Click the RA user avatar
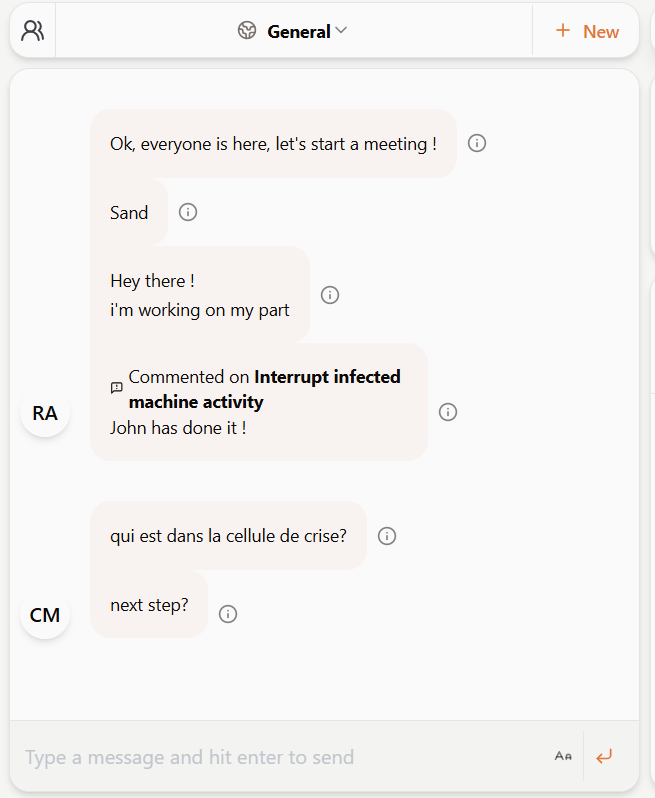The image size is (655, 798). pos(45,413)
